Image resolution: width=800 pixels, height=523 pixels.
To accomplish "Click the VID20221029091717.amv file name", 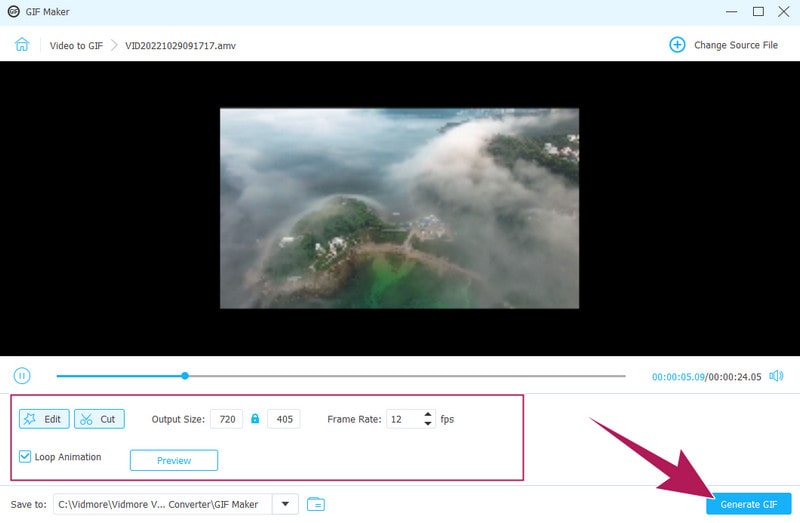I will (x=181, y=45).
